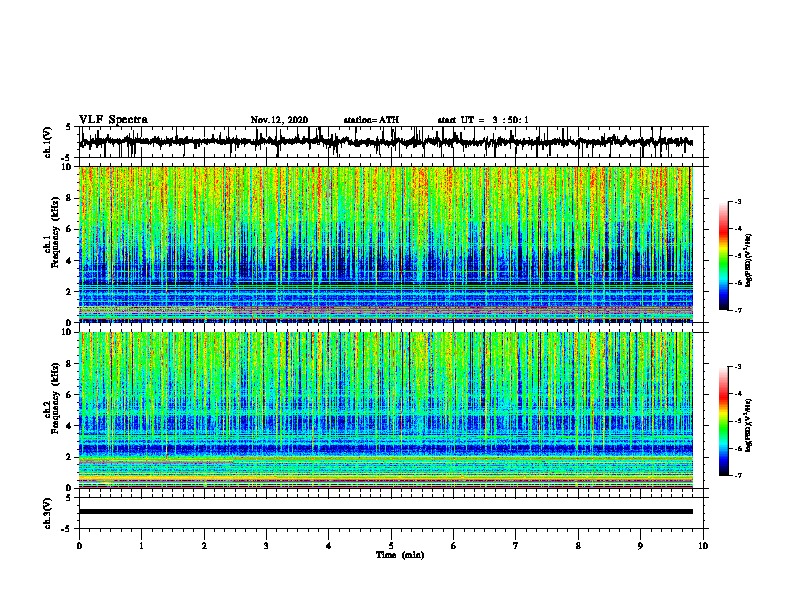This screenshot has height=612, width=792.
Task: Click the "Time (min)" axis label
Action: tap(400, 555)
